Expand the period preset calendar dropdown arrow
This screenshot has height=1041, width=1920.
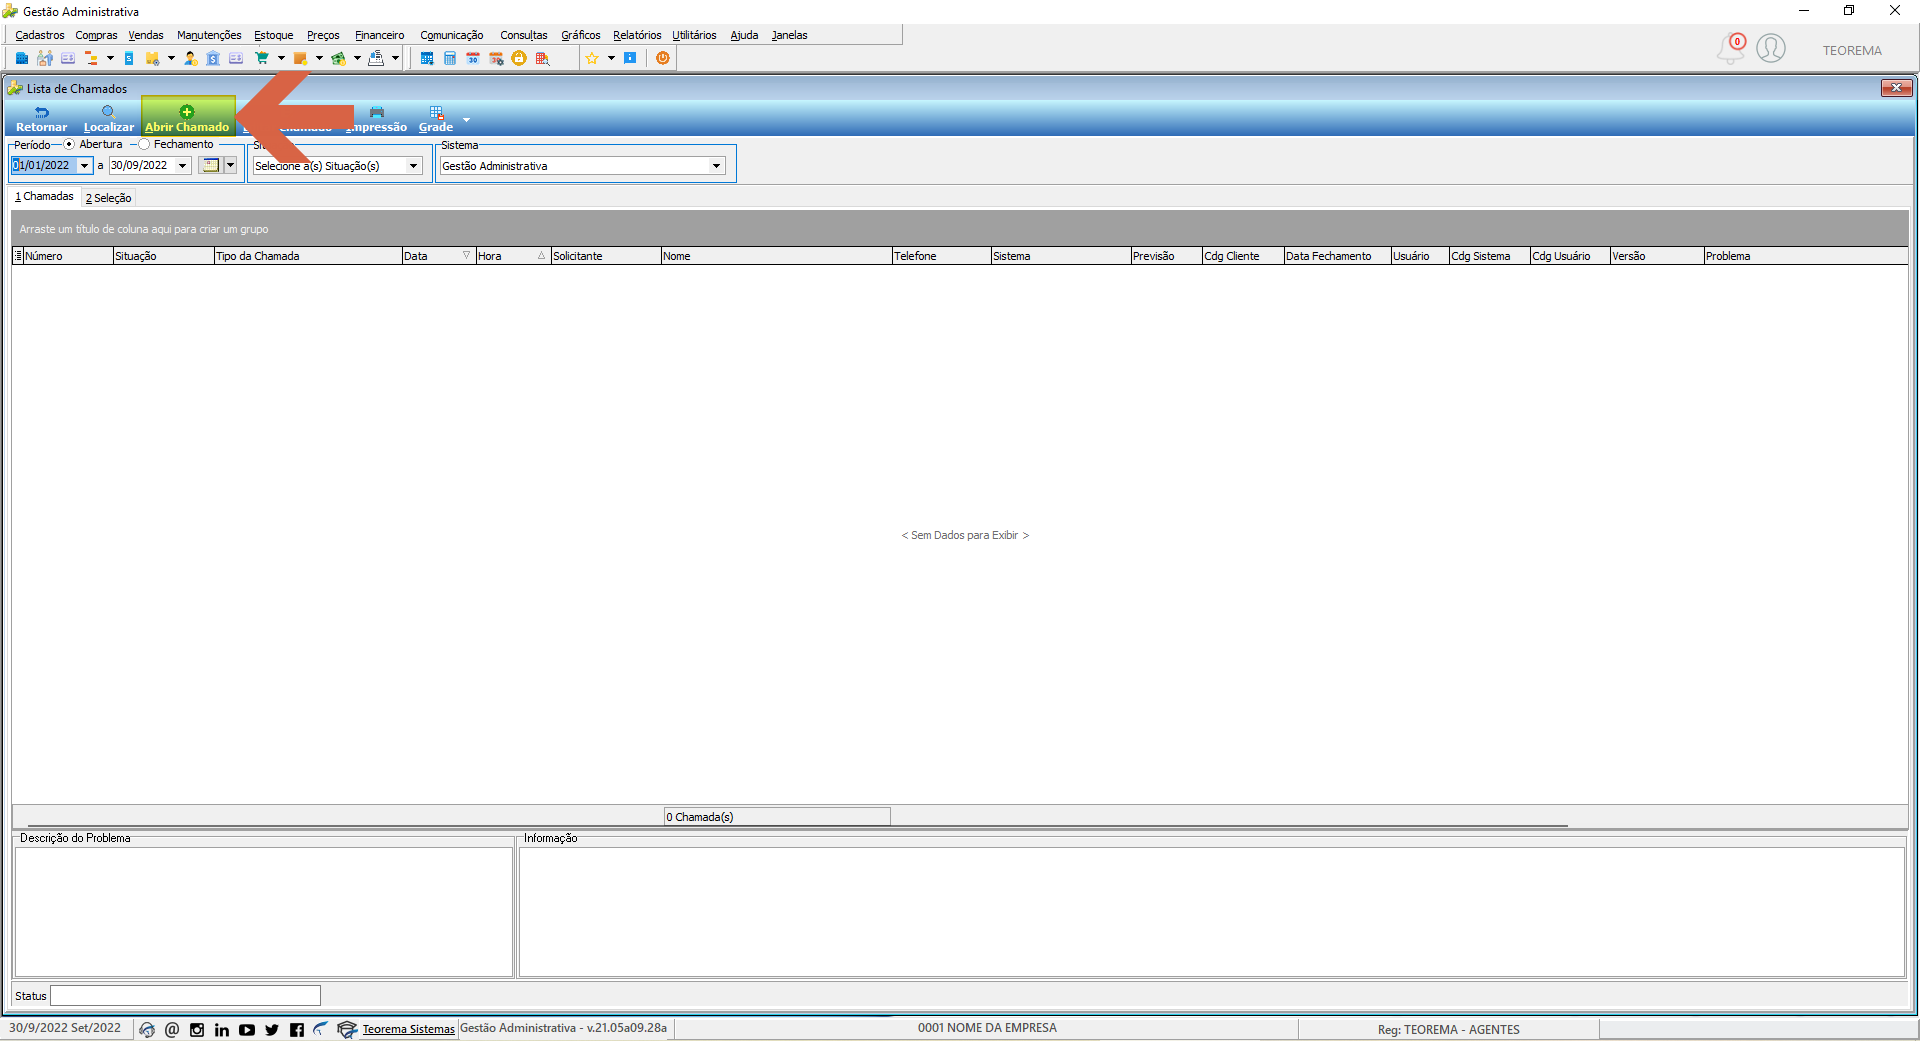tap(230, 166)
